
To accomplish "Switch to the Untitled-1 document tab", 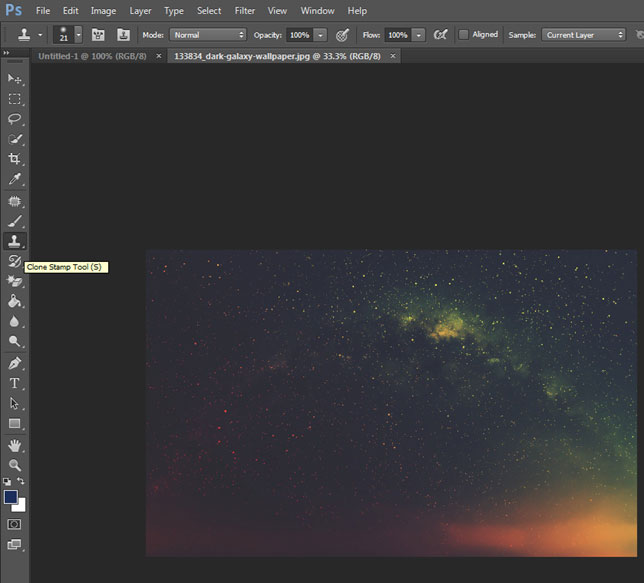I will 89,56.
